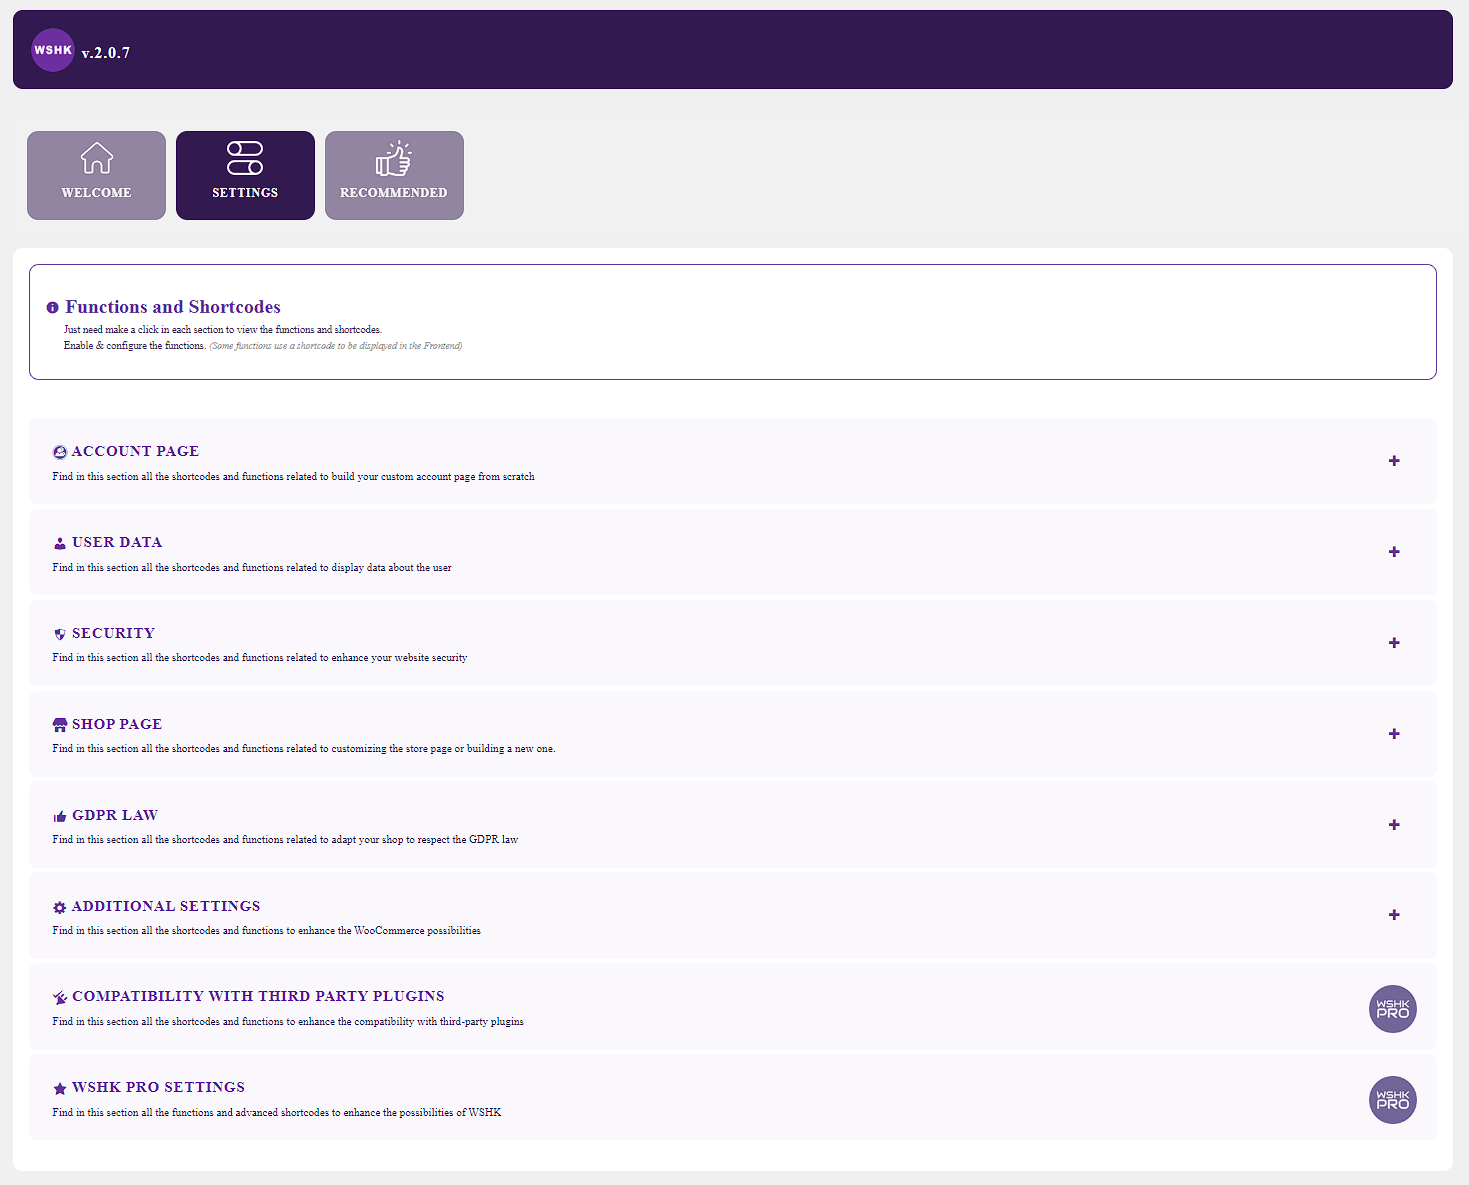Click the thumbs-up icon on Recommended tab
The width and height of the screenshot is (1469, 1185).
point(394,158)
